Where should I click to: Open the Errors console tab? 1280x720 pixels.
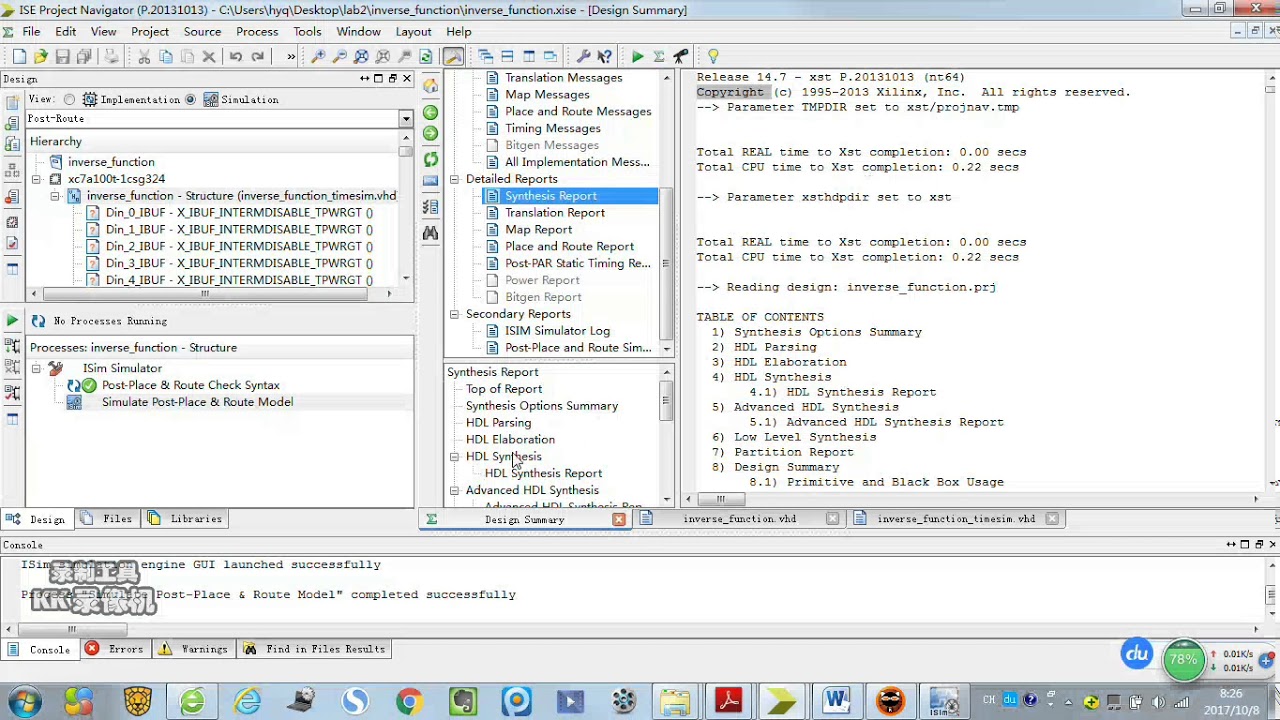[114, 649]
